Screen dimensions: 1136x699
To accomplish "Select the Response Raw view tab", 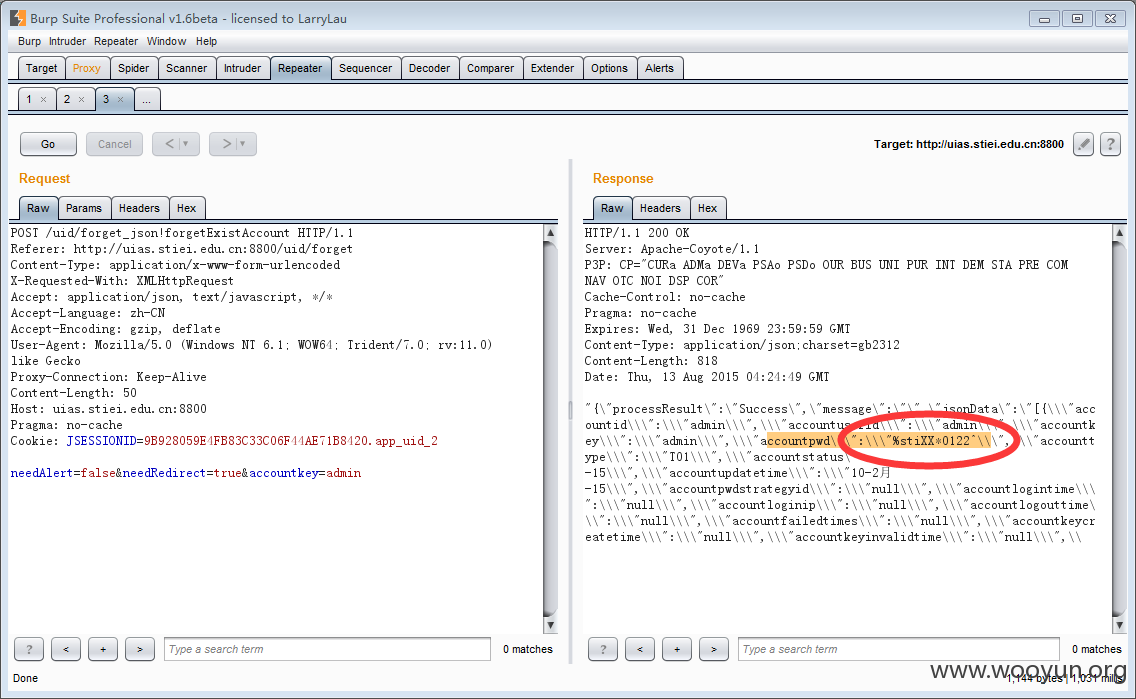I will [x=612, y=208].
